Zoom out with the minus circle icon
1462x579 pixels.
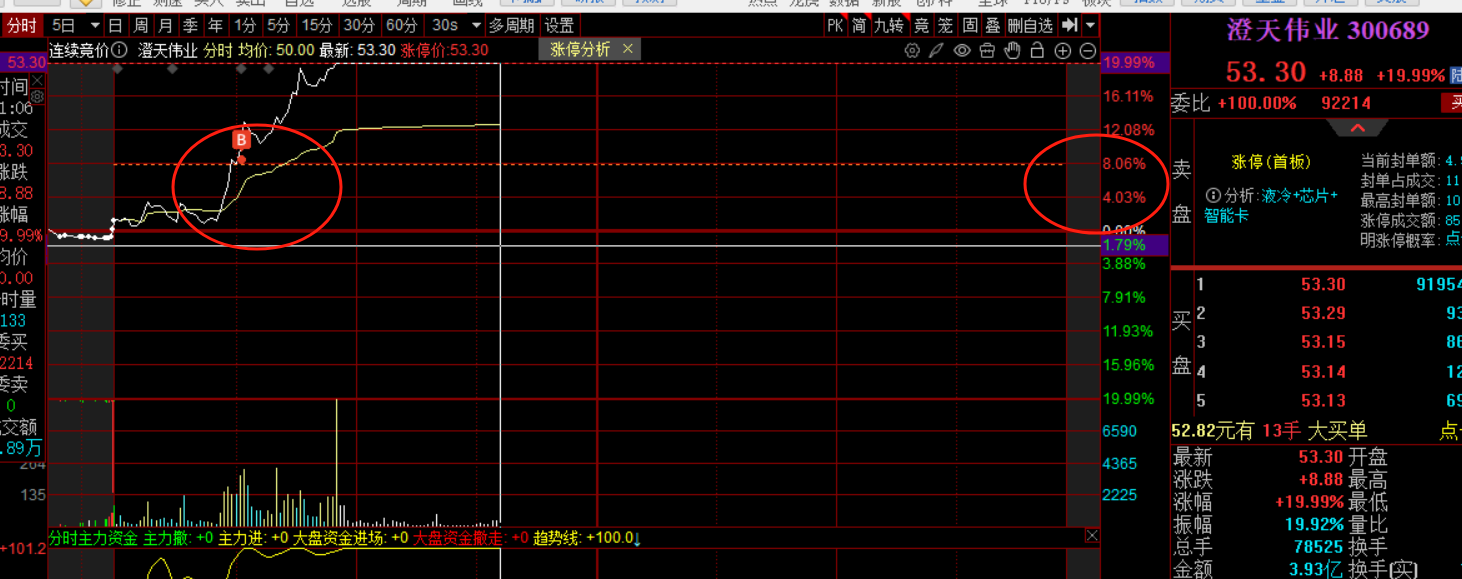pos(1088,50)
